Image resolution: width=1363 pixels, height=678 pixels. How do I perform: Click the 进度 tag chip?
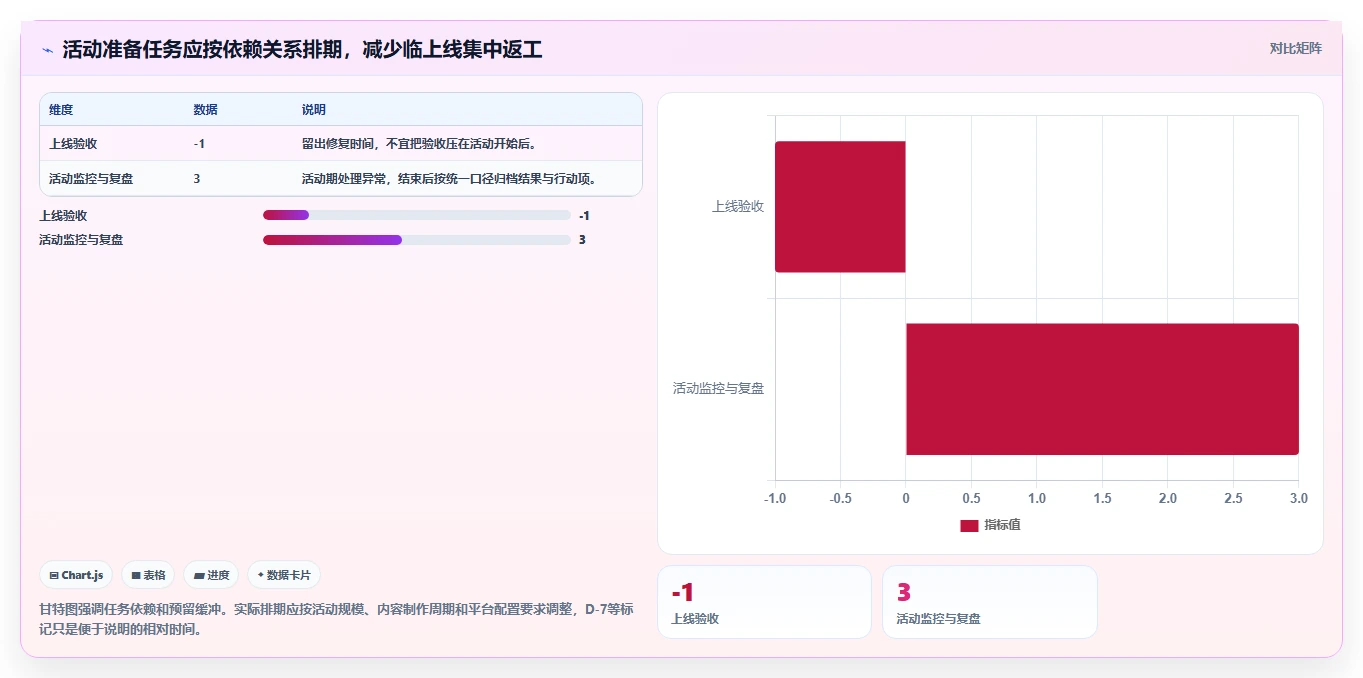coord(211,575)
